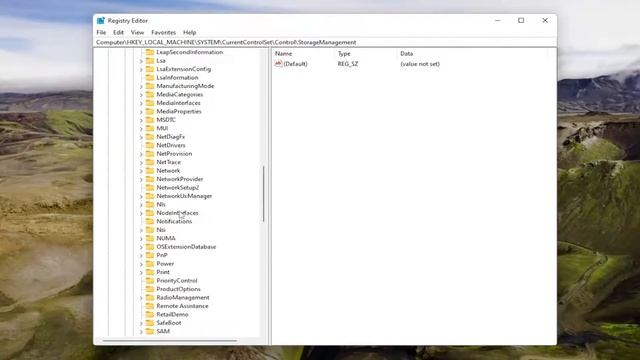This screenshot has width=640, height=360.
Task: Click the tree pane vertical scrollbar
Action: coord(264,193)
